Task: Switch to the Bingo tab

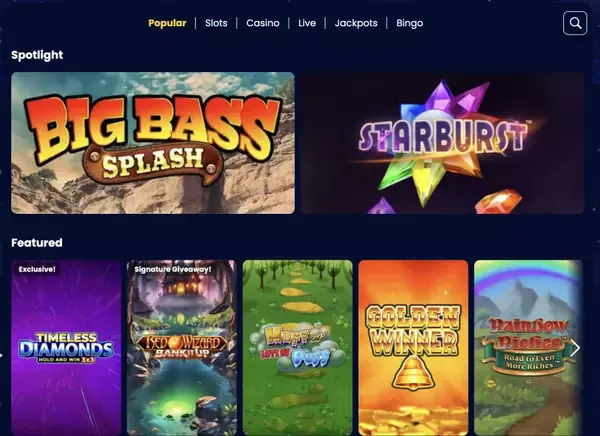Action: pos(410,23)
